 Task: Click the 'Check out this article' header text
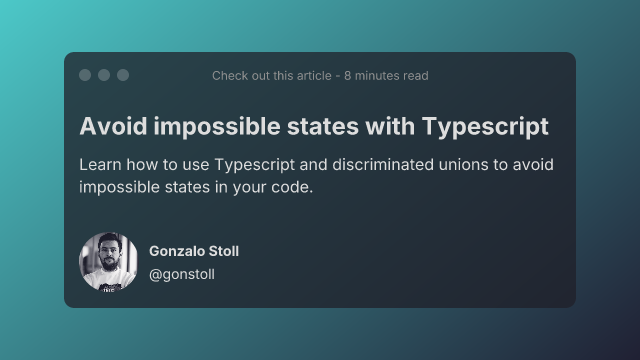tap(271, 76)
